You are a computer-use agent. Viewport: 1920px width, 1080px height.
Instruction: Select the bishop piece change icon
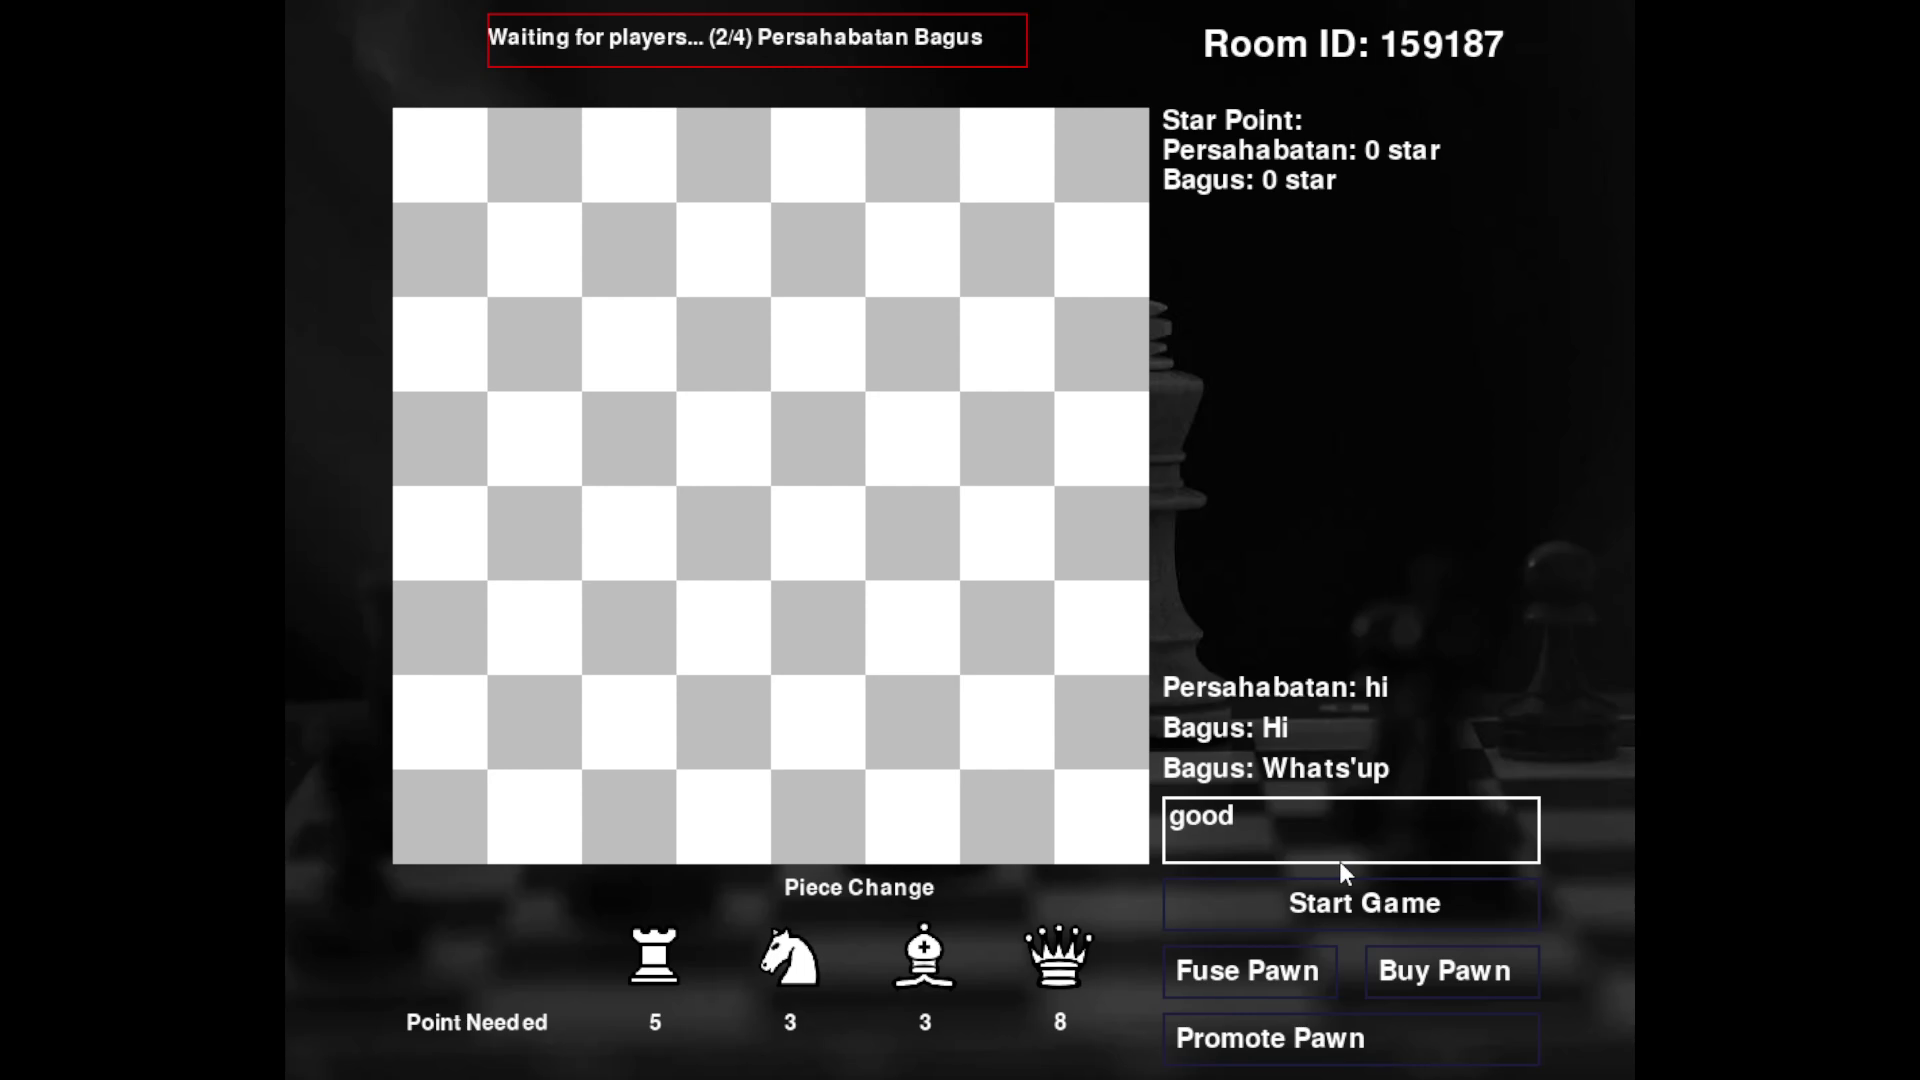point(924,956)
